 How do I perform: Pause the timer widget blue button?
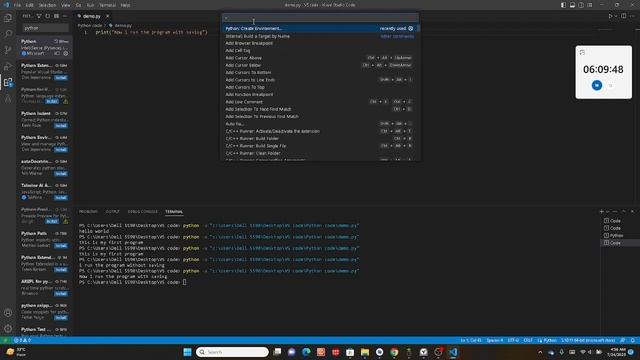(597, 85)
